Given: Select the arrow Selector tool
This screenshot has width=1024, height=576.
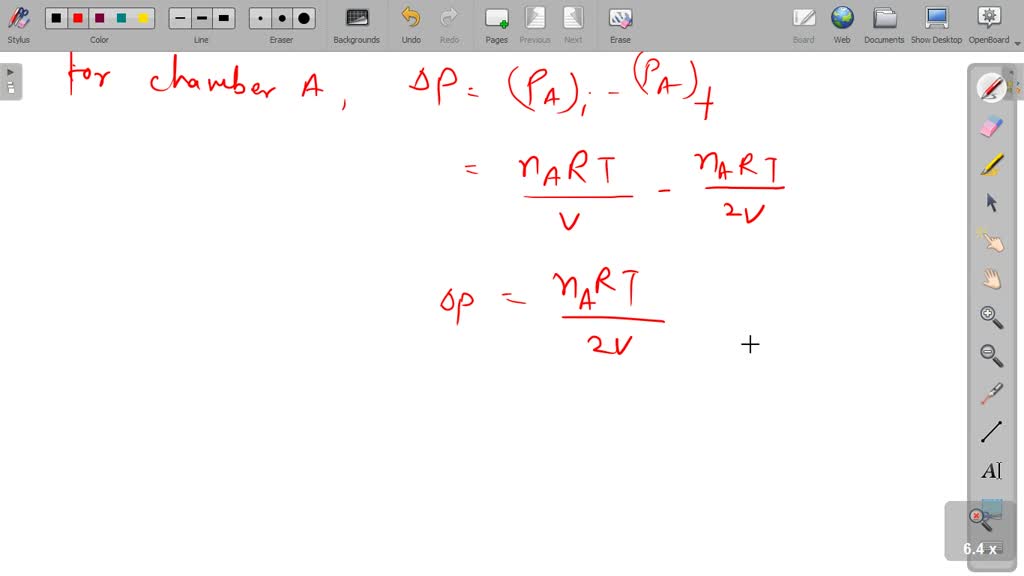Looking at the screenshot, I should coord(990,202).
